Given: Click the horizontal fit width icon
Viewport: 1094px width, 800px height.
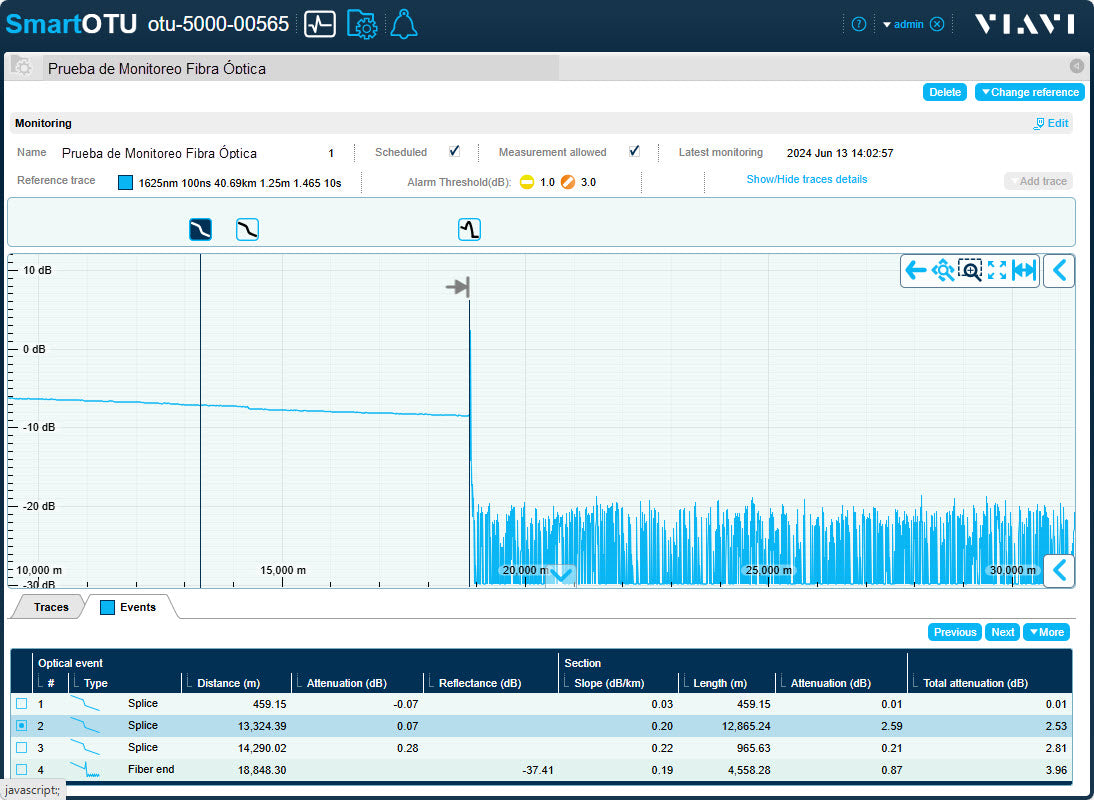Looking at the screenshot, I should coord(1024,270).
